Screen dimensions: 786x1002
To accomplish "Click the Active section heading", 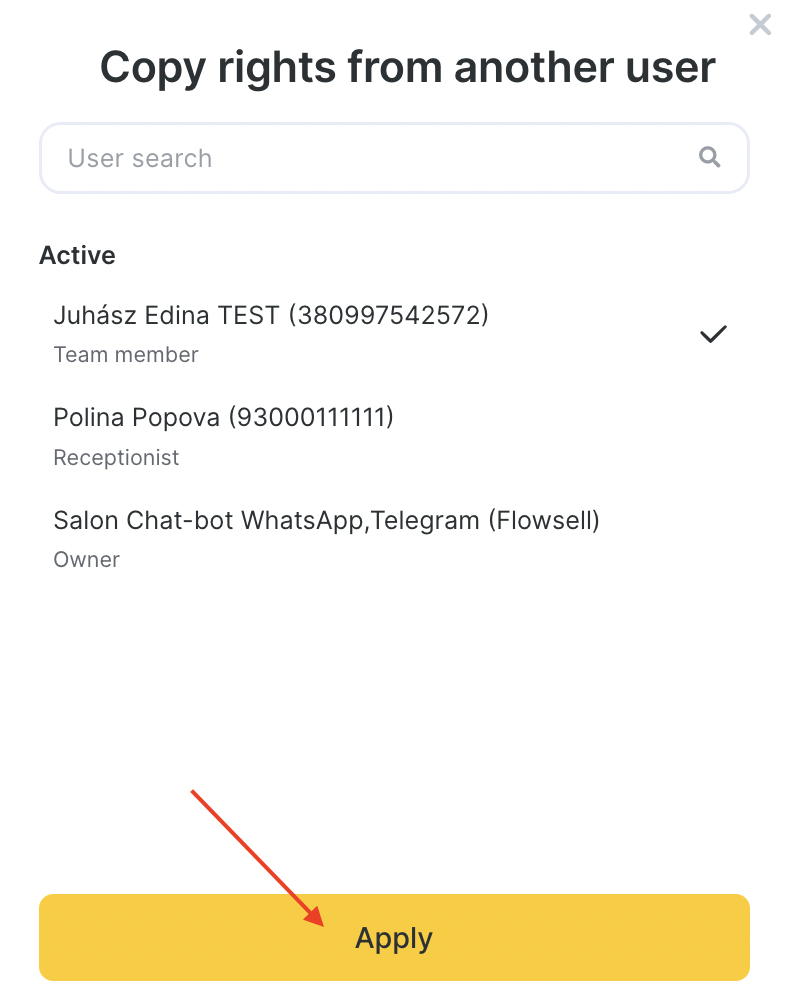I will click(x=77, y=256).
